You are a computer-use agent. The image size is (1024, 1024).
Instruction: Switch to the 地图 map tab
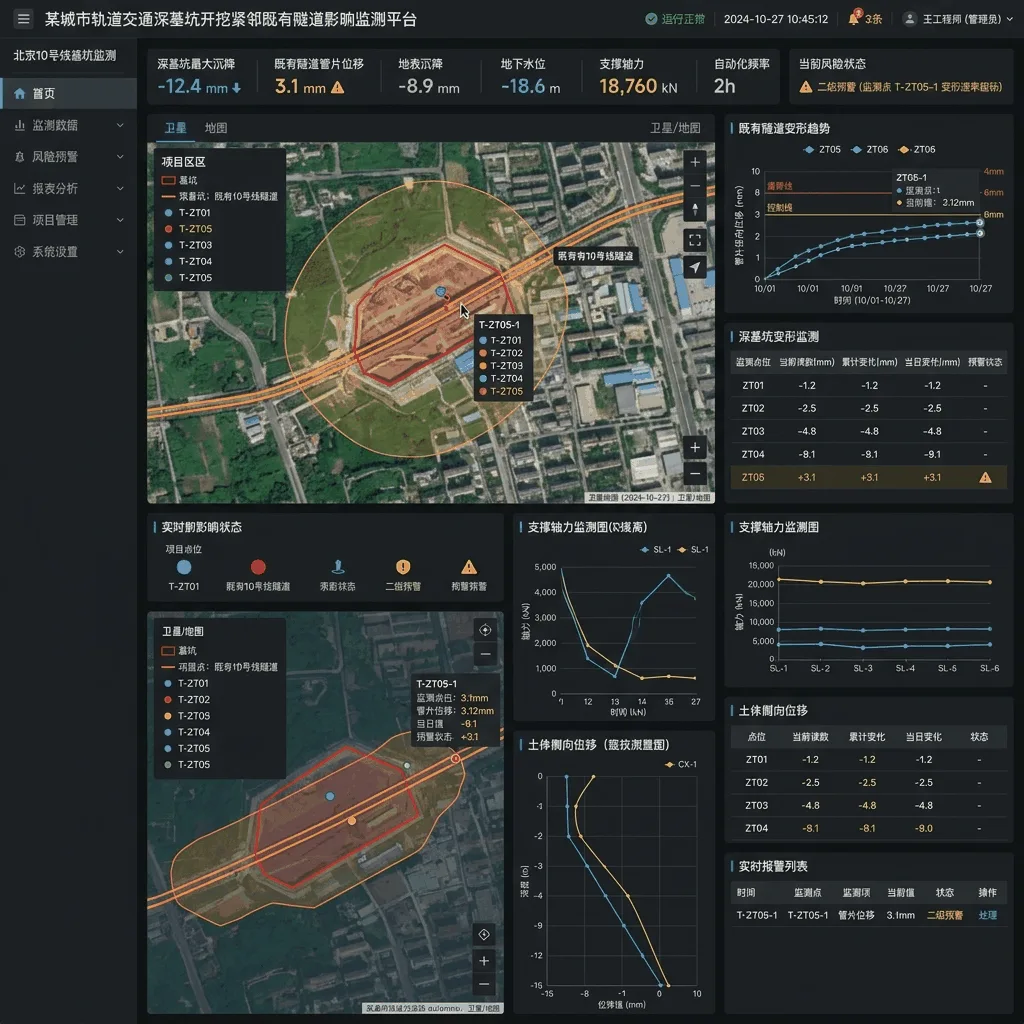point(216,128)
